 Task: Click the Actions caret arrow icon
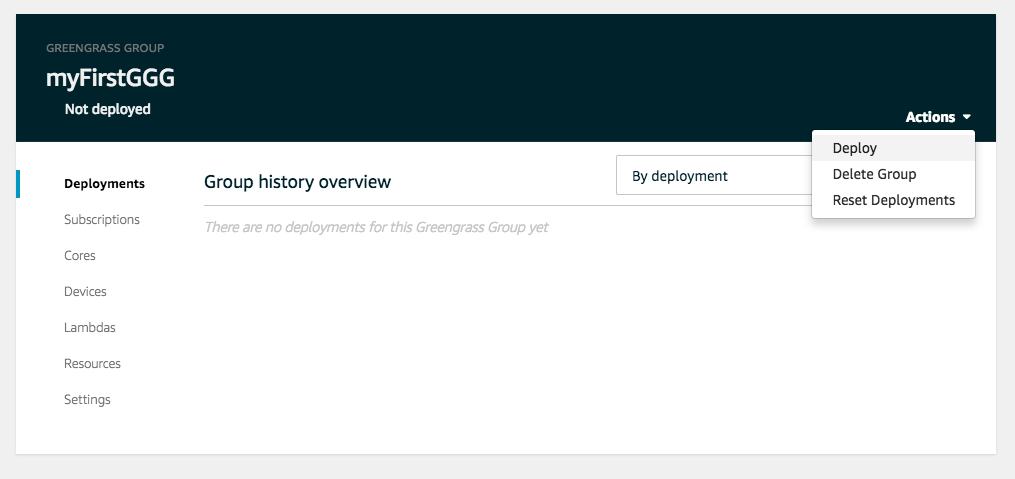[x=966, y=118]
